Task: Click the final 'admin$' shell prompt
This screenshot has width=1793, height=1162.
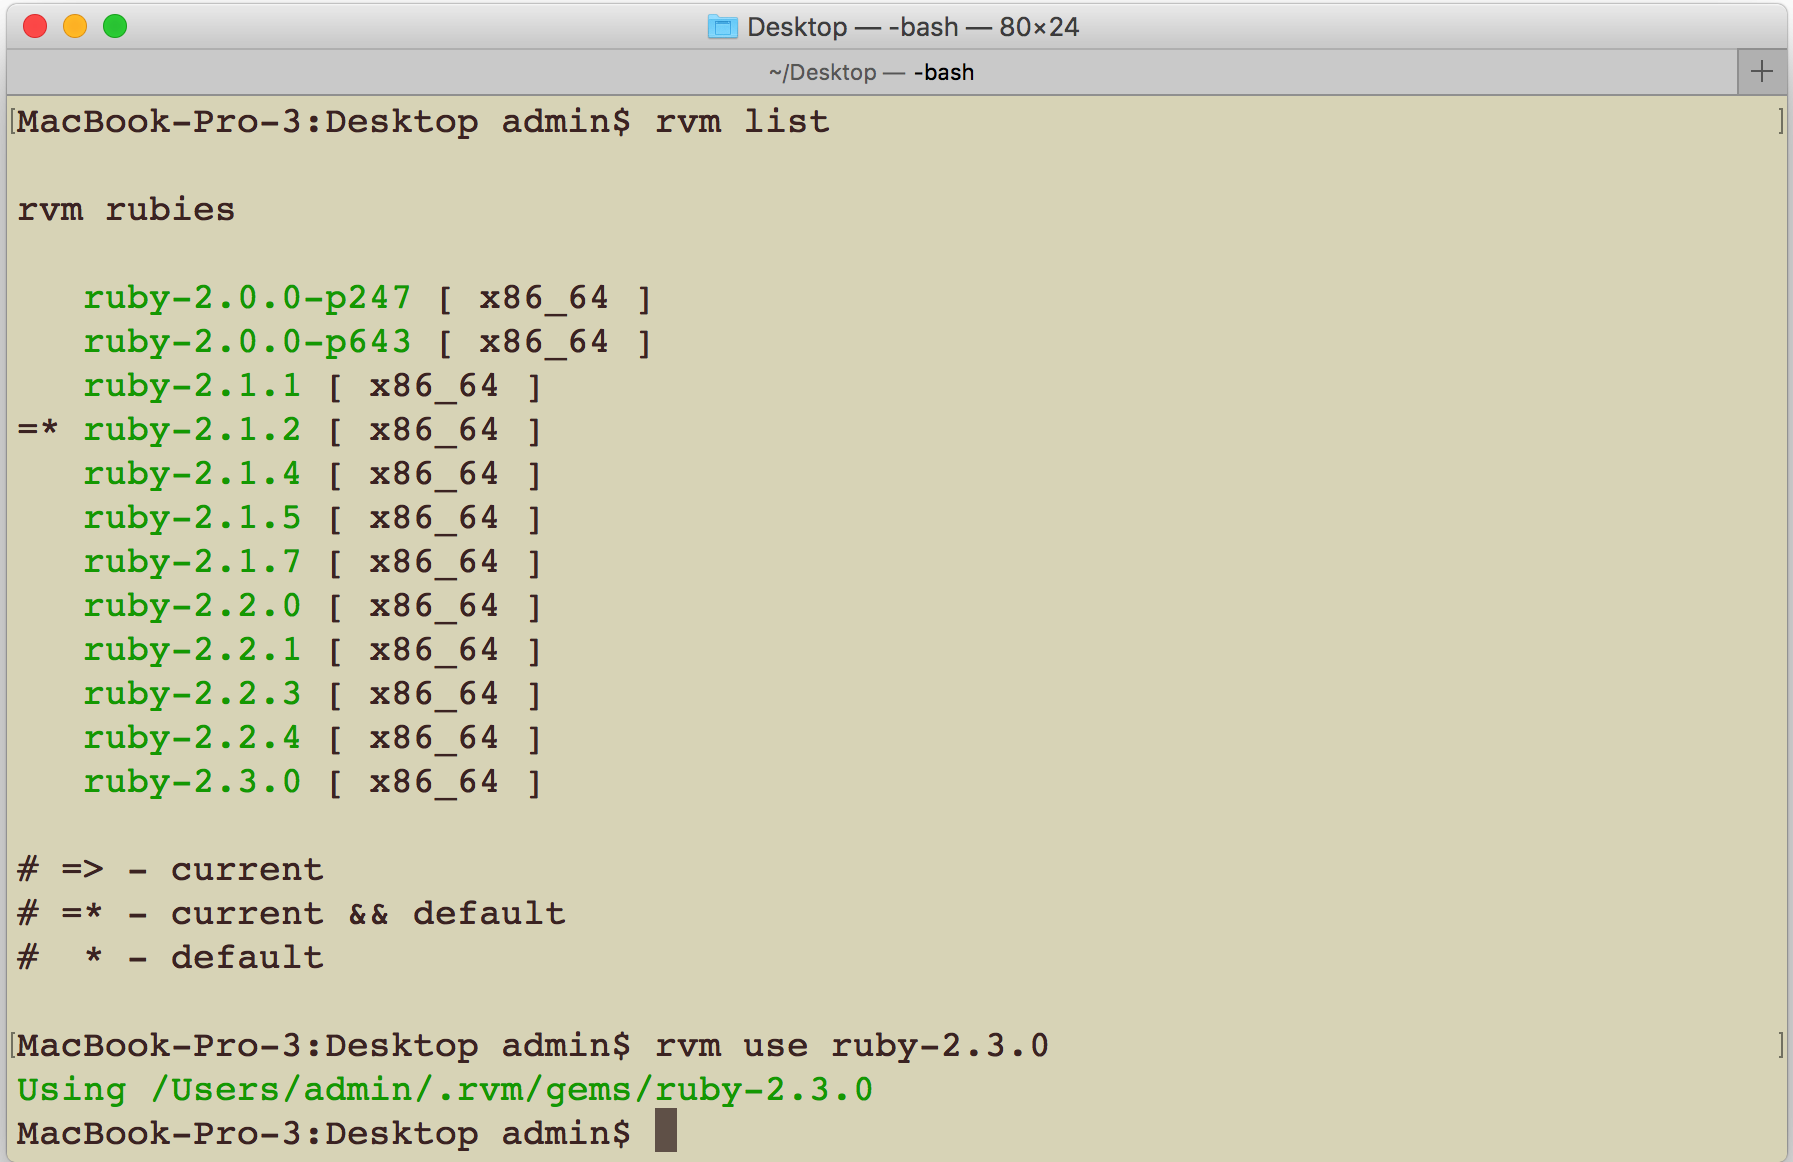Action: (568, 1132)
